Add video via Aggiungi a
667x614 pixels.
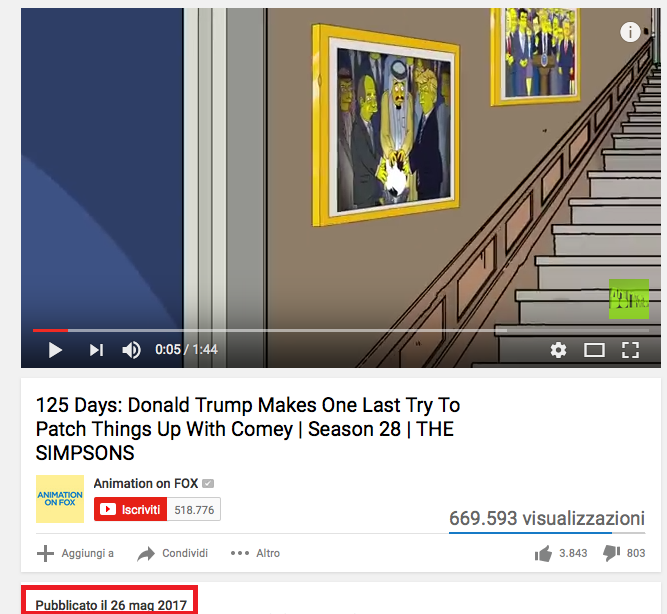[x=75, y=554]
